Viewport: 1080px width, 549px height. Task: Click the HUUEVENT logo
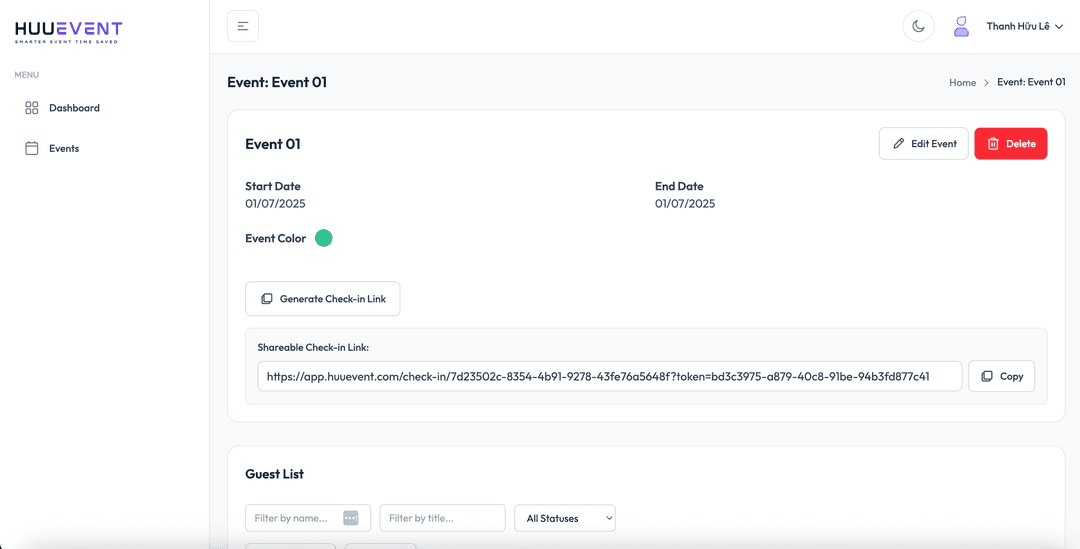pyautogui.click(x=68, y=32)
